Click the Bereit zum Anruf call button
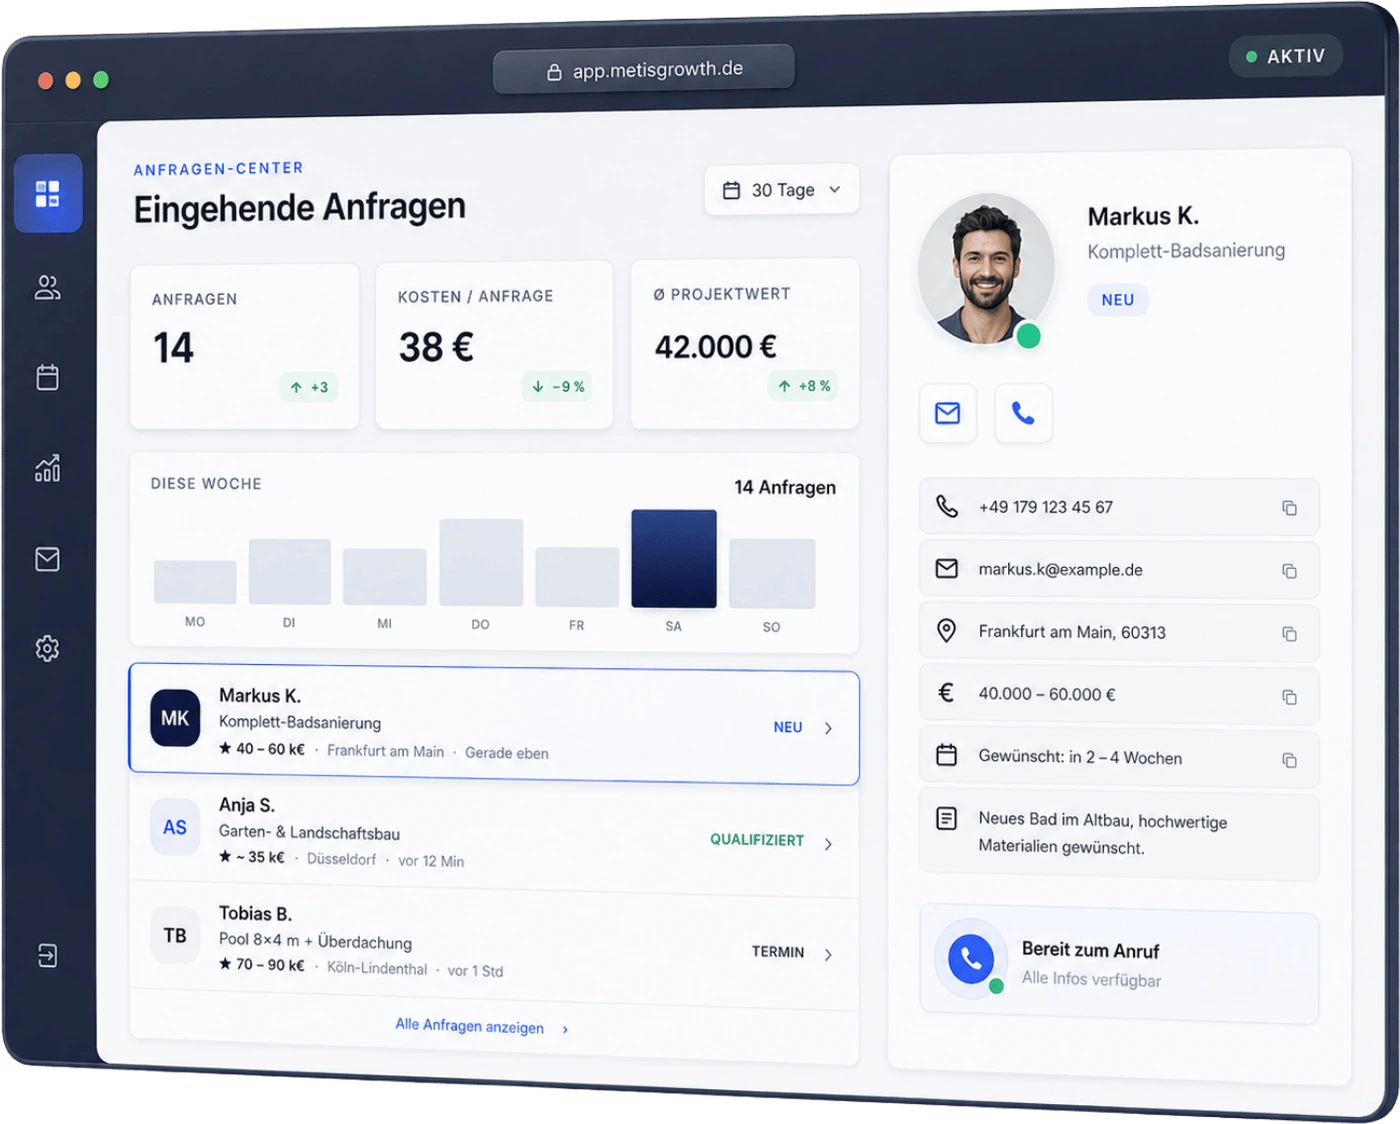The image size is (1400, 1124). [970, 958]
